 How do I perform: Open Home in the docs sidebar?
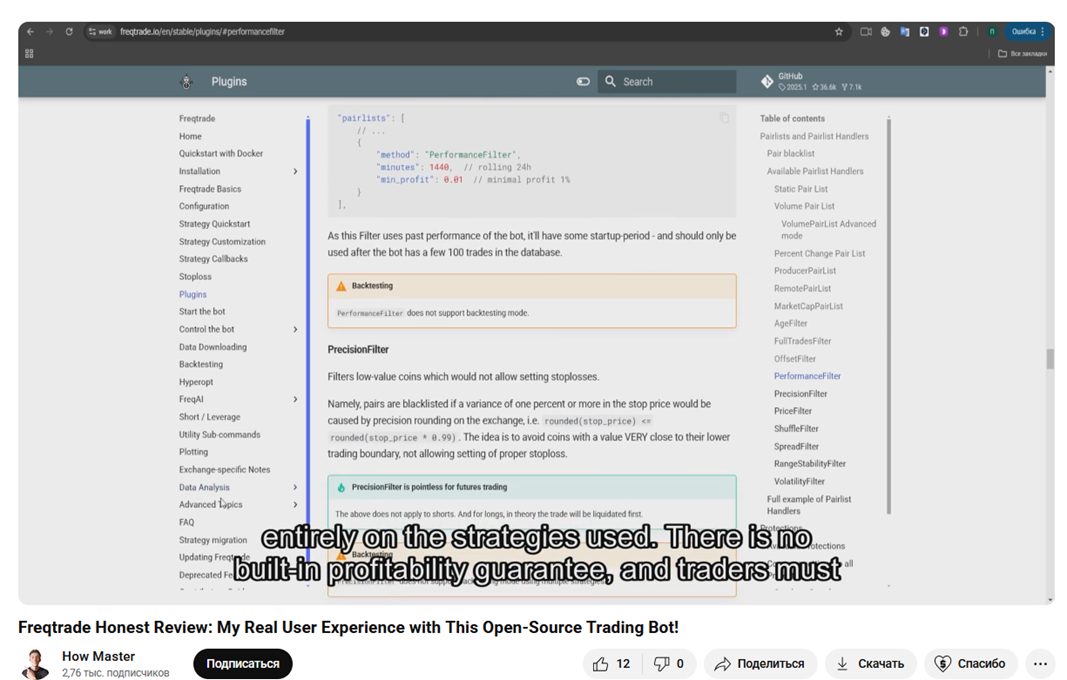(x=190, y=136)
